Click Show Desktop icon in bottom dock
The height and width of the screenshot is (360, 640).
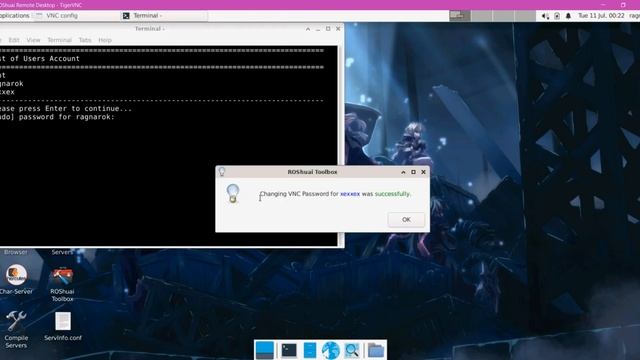(x=264, y=350)
